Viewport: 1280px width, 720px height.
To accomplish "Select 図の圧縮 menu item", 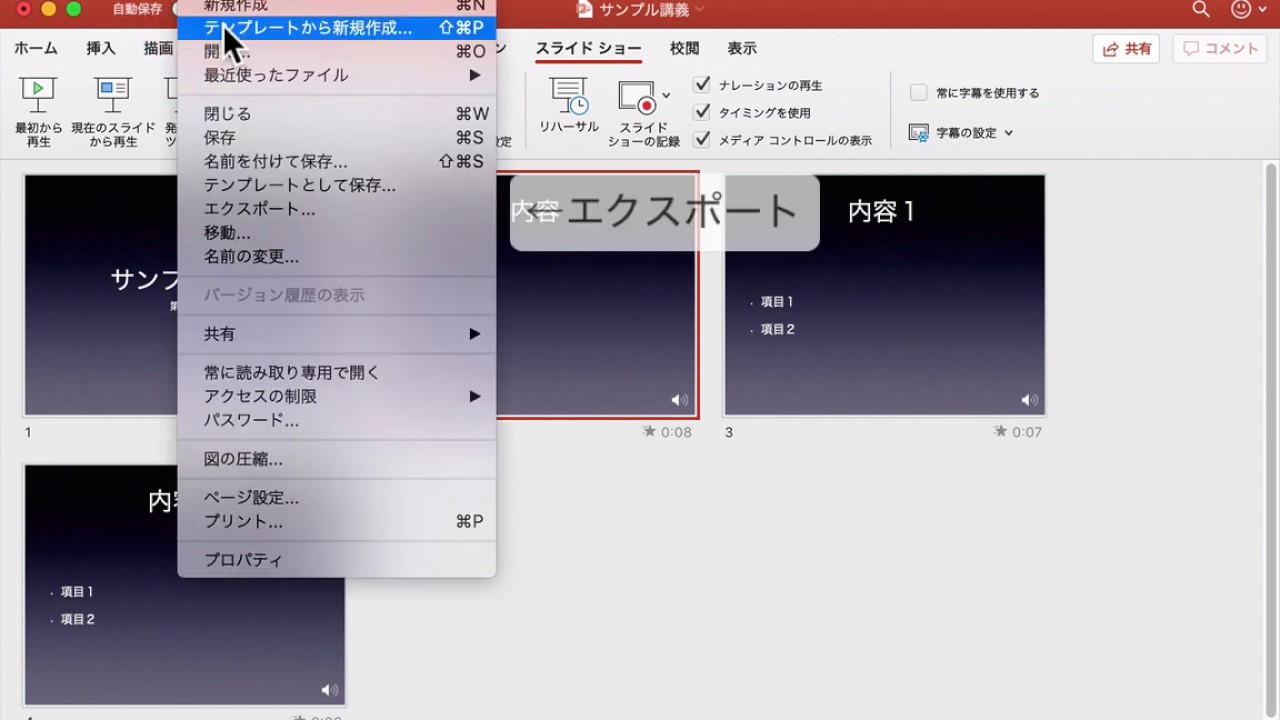I will click(x=336, y=459).
